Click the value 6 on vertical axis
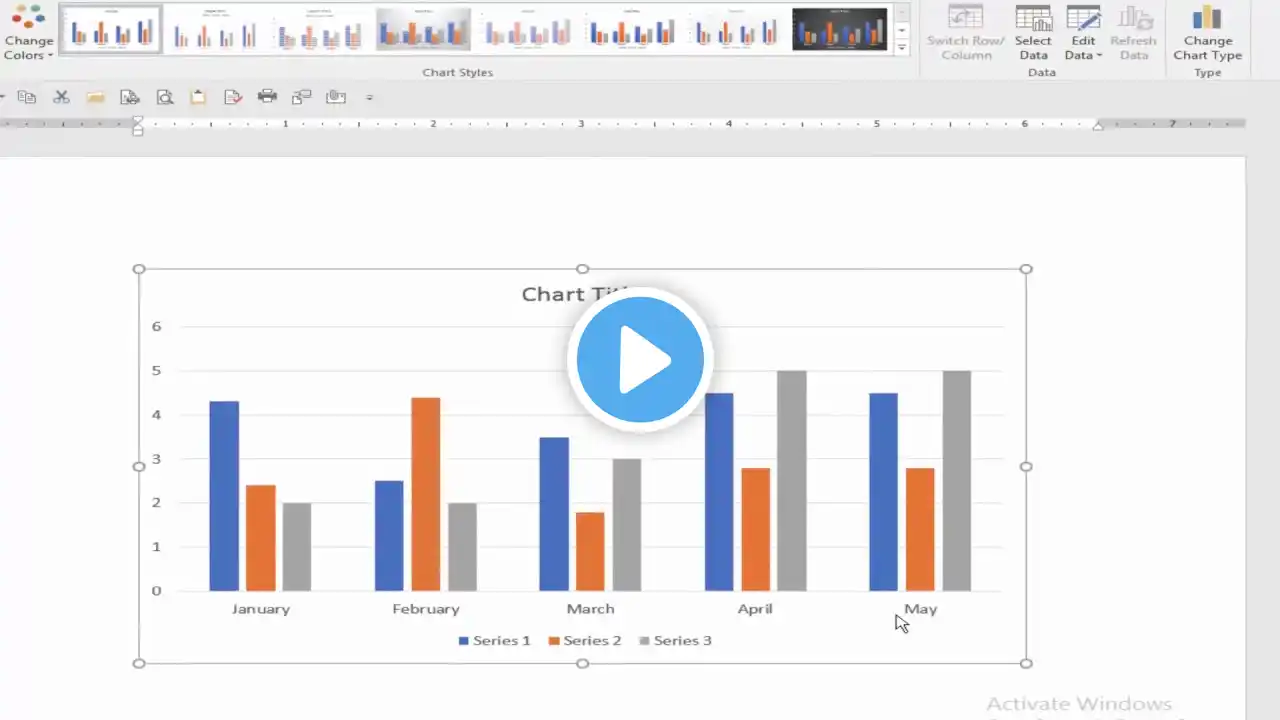This screenshot has width=1280, height=720. point(156,326)
